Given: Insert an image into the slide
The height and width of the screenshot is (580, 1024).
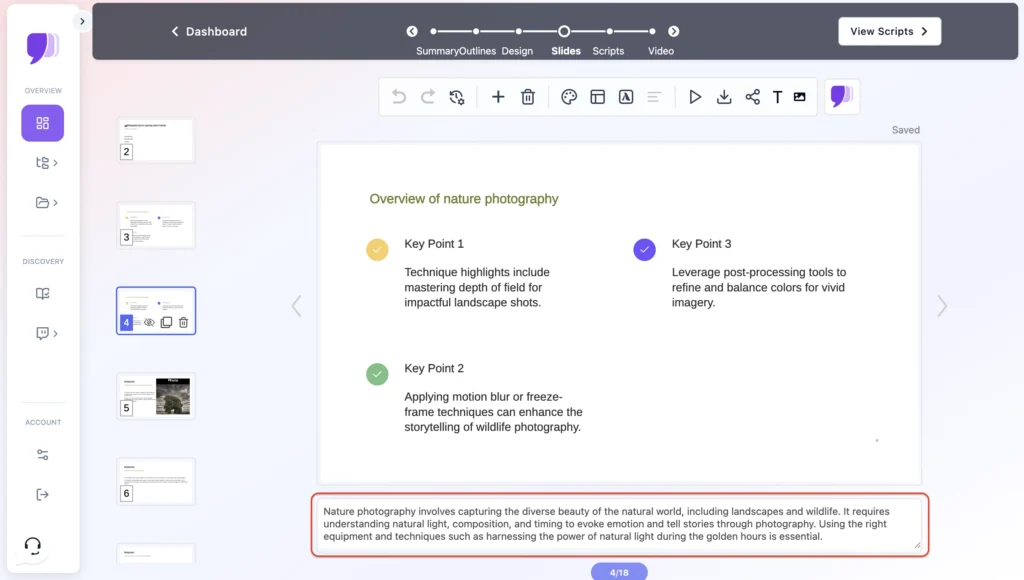Looking at the screenshot, I should coord(799,97).
